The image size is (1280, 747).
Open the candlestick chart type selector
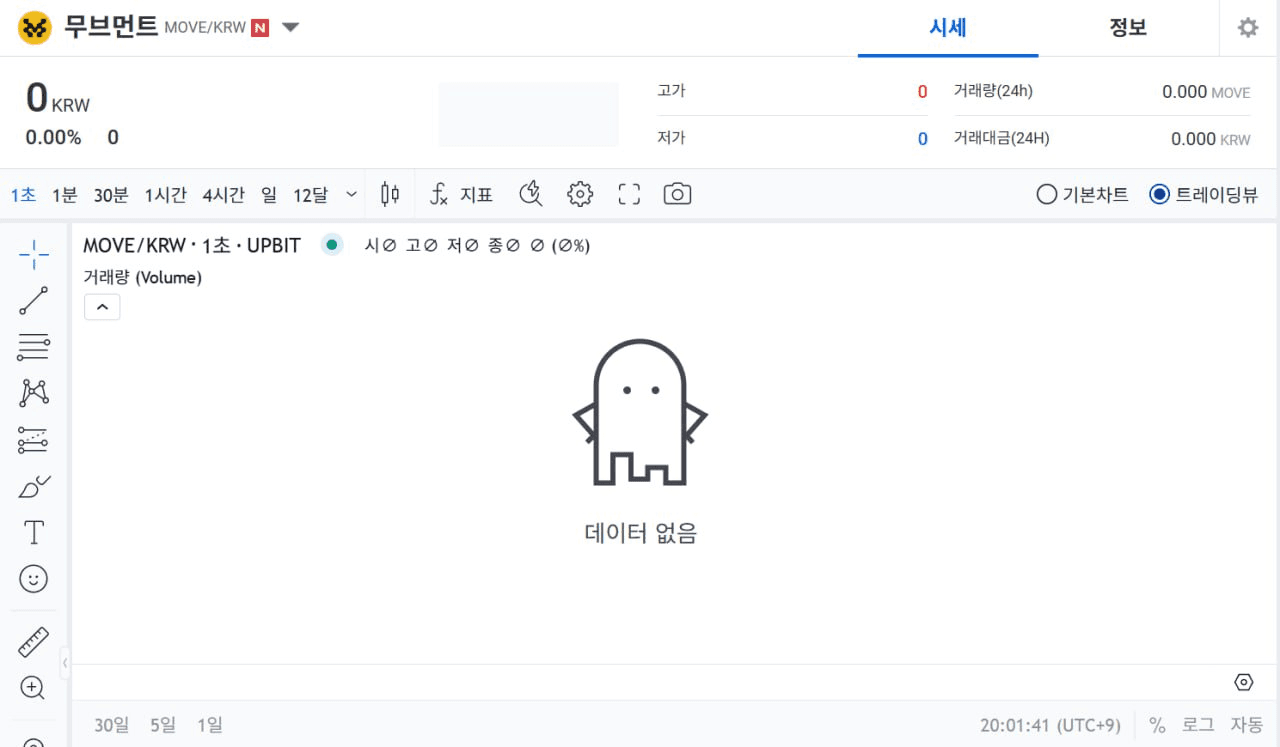tap(390, 195)
